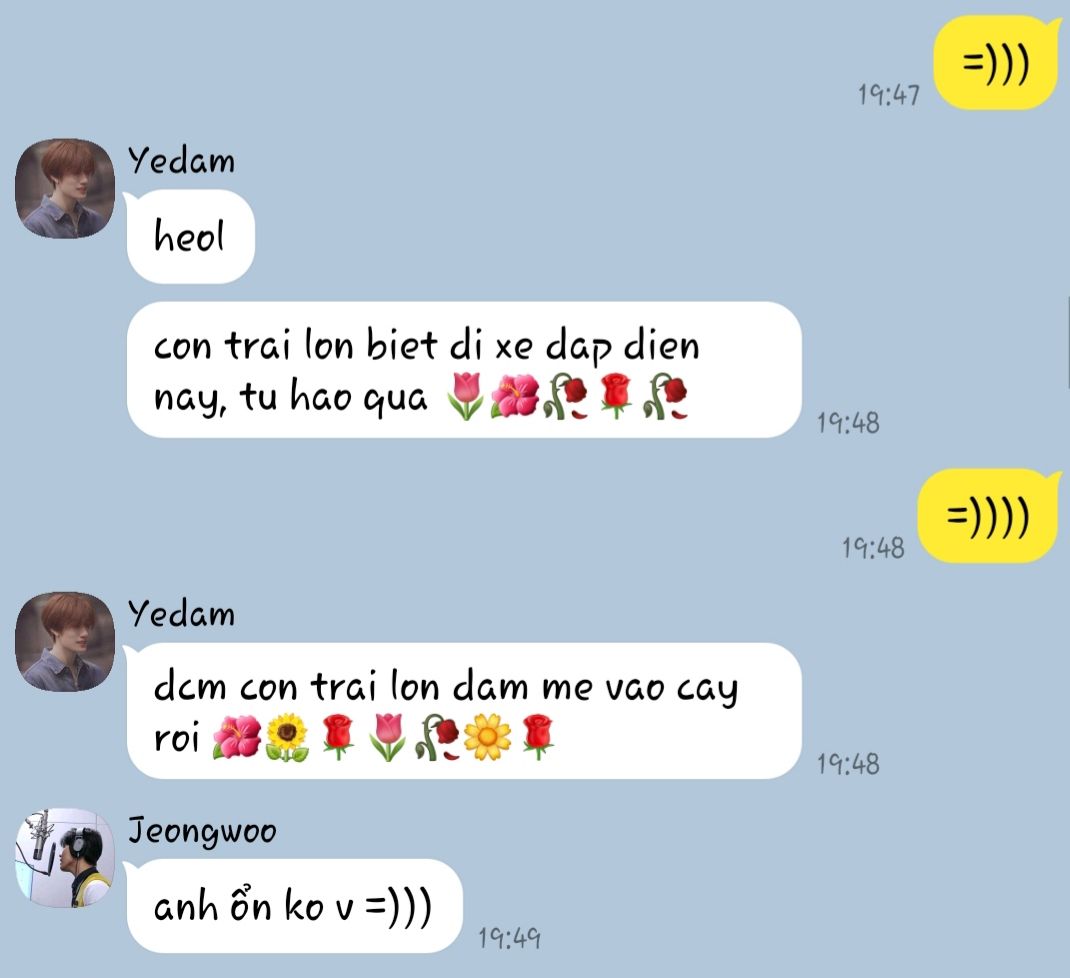Tap the sunflower emoji in dcm message

pos(287,737)
